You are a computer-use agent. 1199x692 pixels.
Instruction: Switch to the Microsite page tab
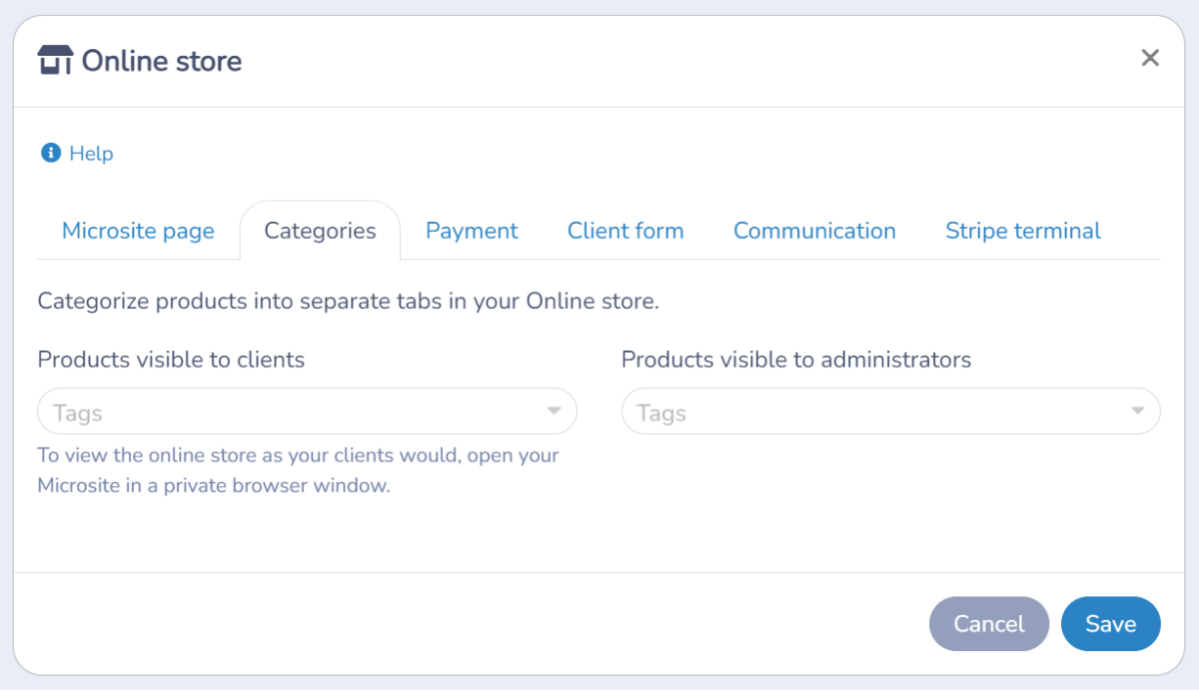138,231
